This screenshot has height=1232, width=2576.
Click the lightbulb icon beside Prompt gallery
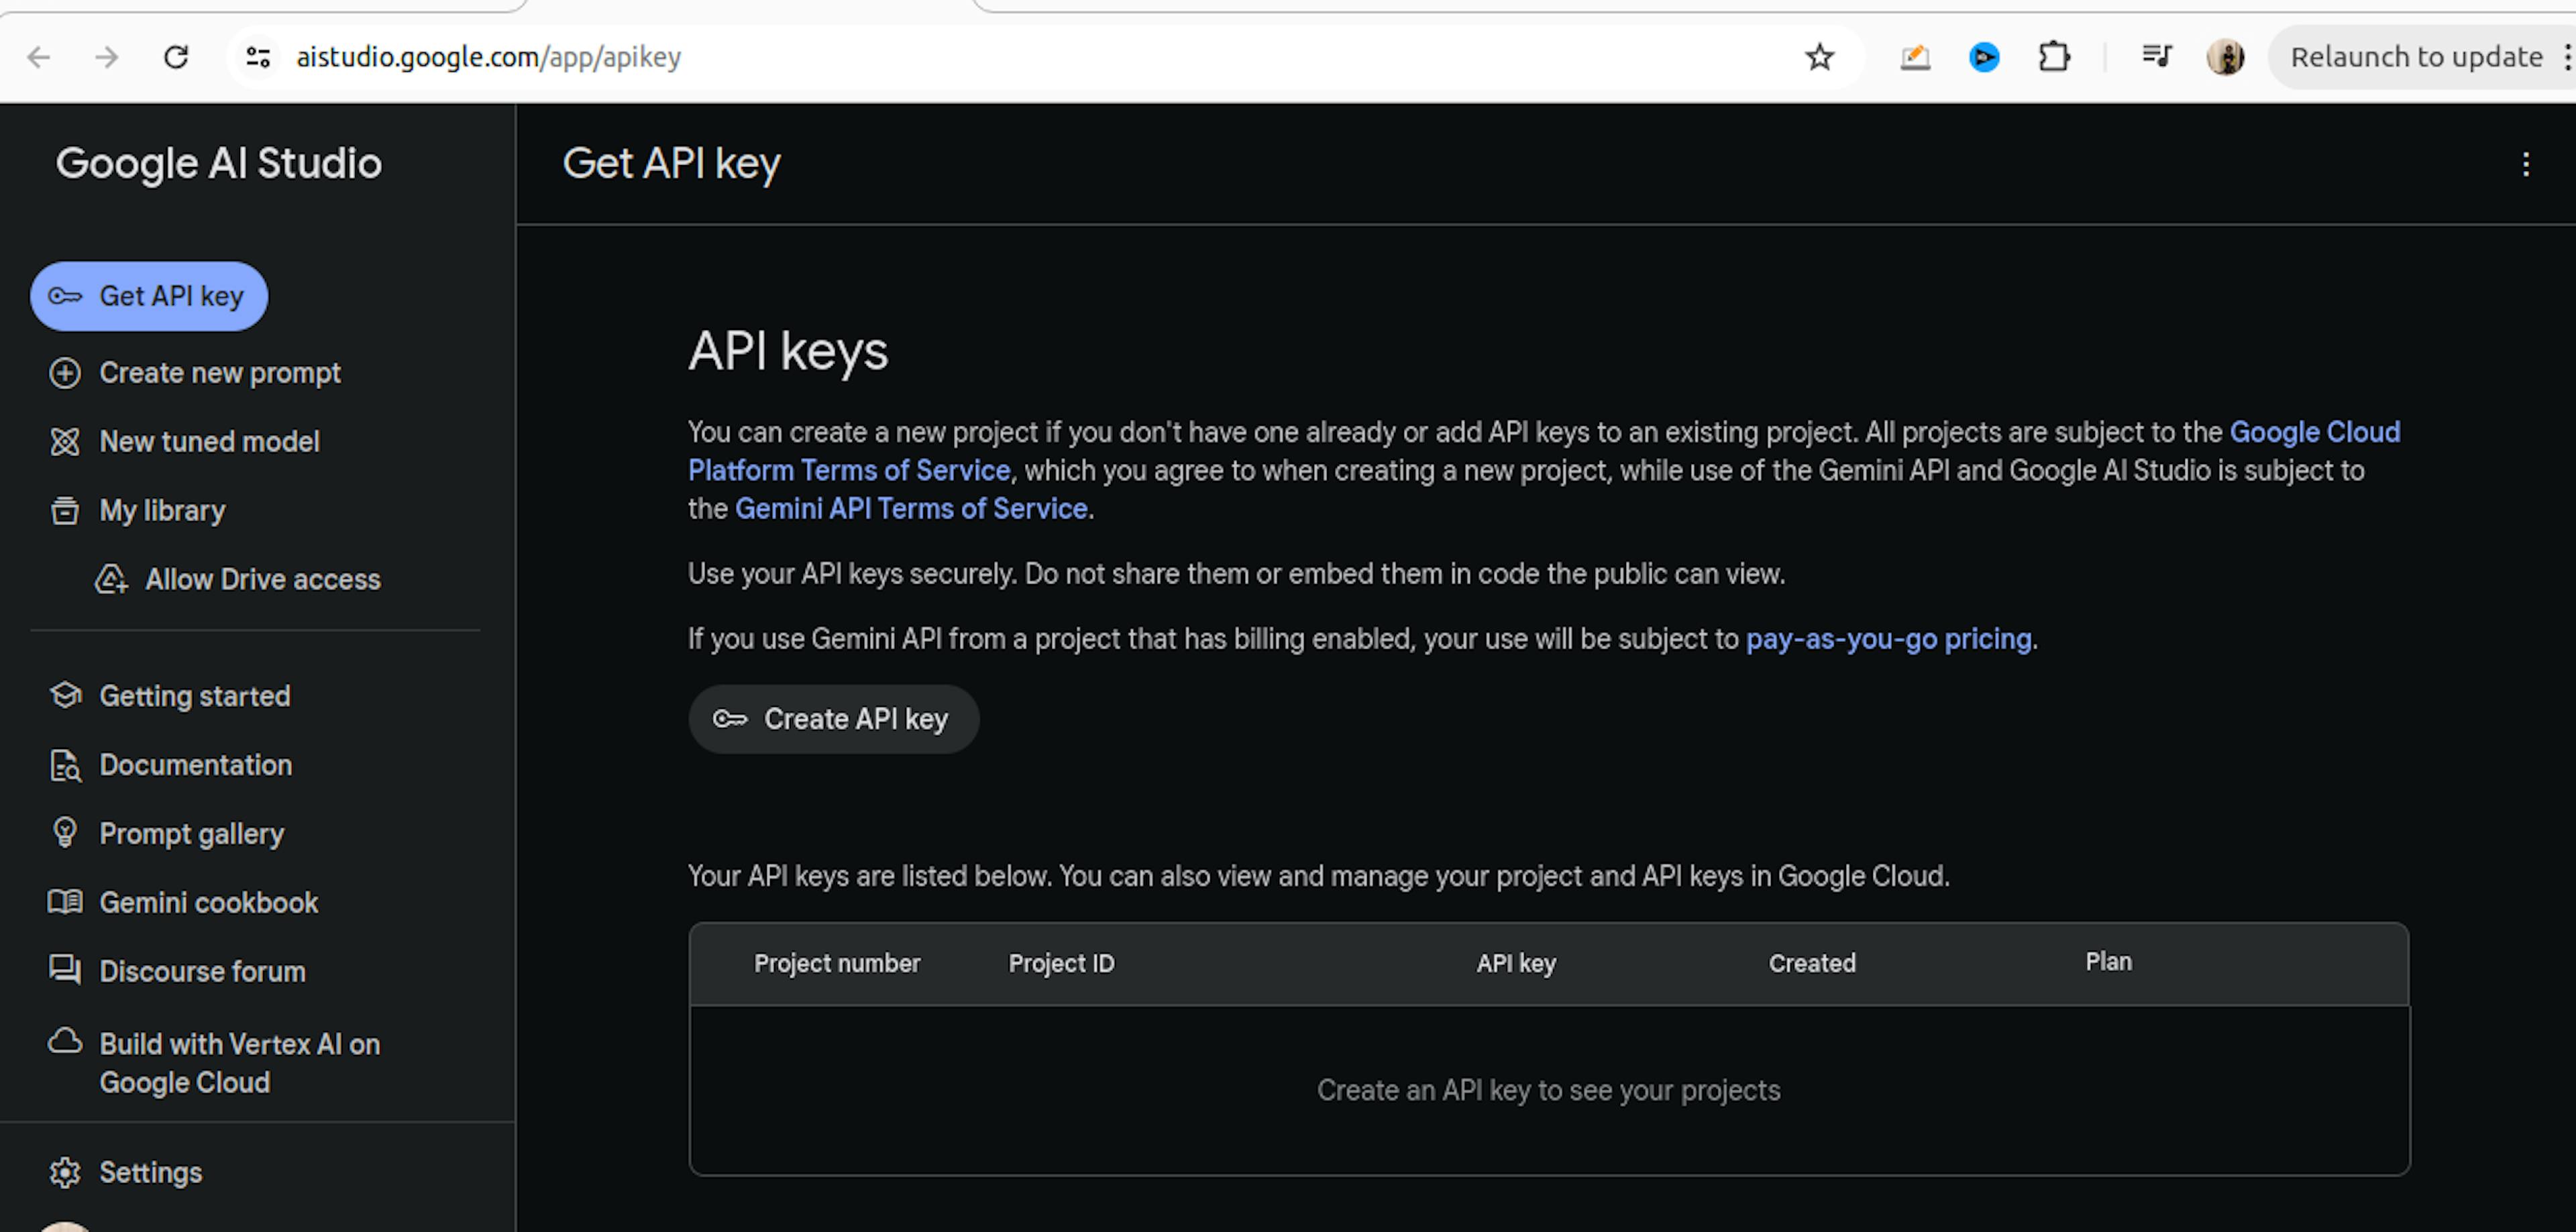pyautogui.click(x=65, y=833)
